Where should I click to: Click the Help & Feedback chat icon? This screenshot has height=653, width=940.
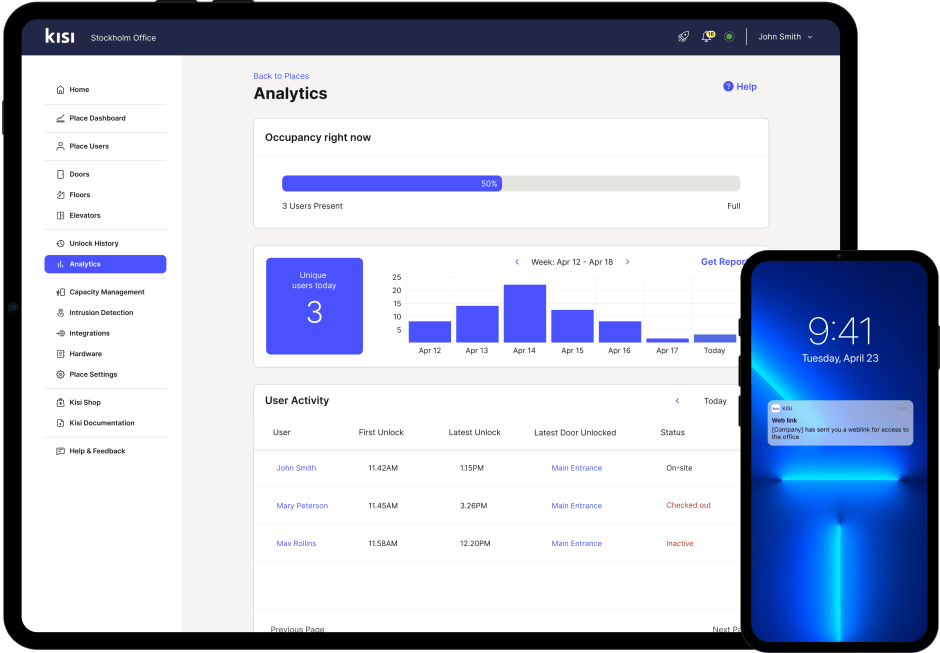[x=60, y=451]
